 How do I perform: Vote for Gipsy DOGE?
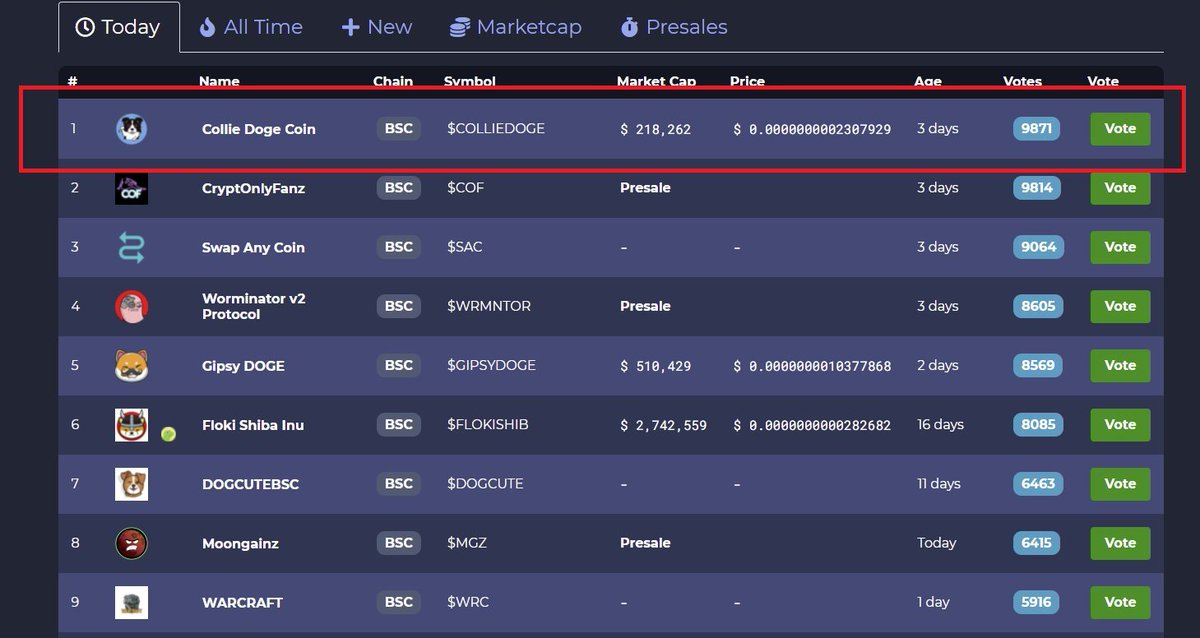coord(1120,365)
